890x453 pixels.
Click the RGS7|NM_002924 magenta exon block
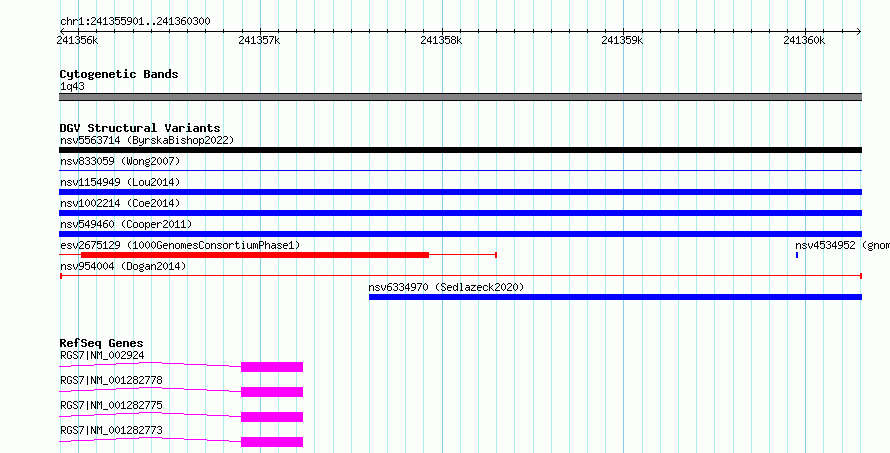click(x=272, y=367)
